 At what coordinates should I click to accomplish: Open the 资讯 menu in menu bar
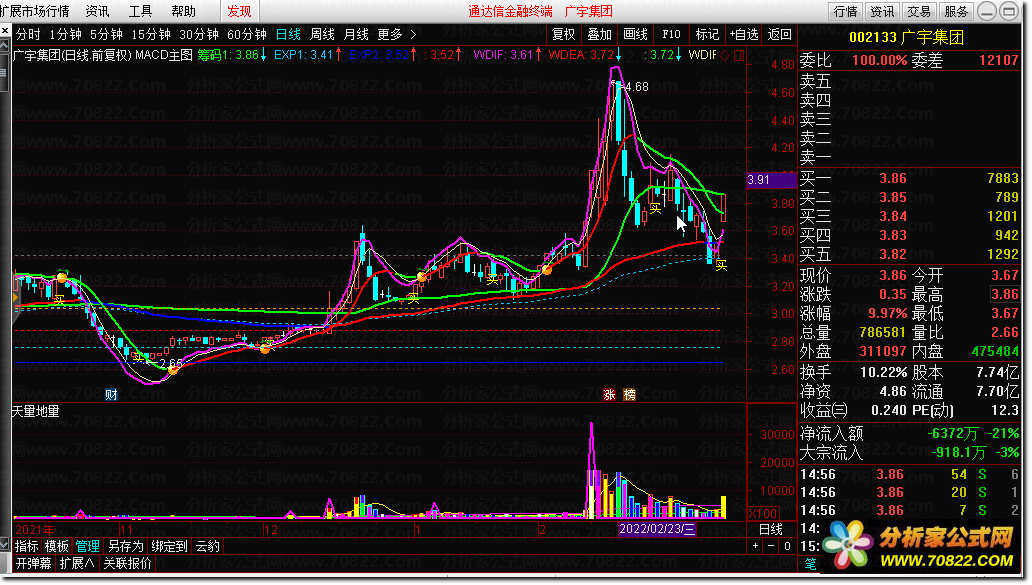(97, 11)
